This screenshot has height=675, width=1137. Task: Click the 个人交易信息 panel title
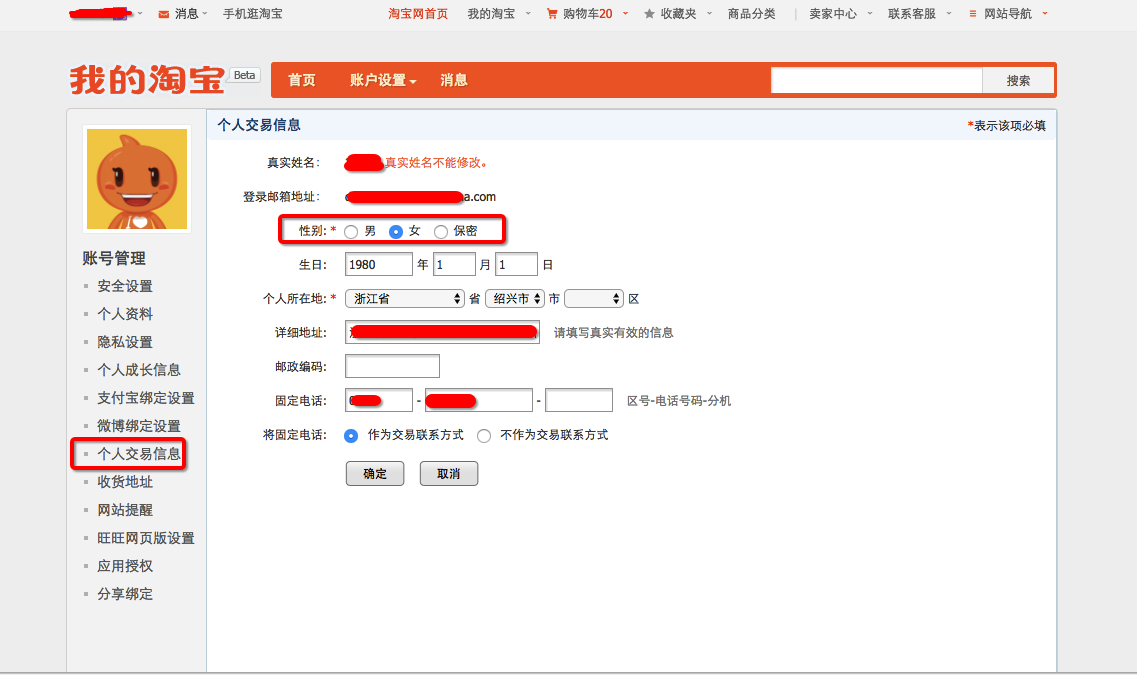click(x=259, y=125)
